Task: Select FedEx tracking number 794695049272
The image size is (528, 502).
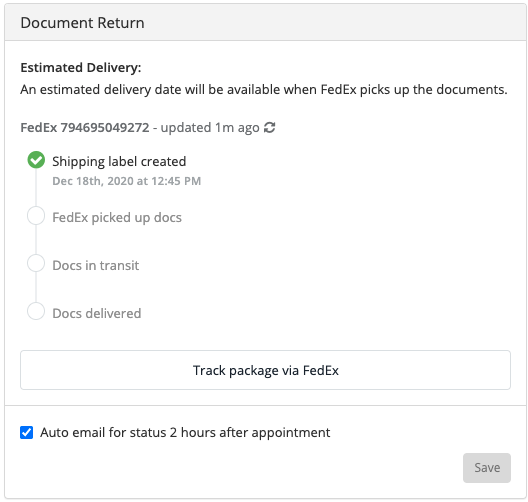Action: (x=105, y=128)
